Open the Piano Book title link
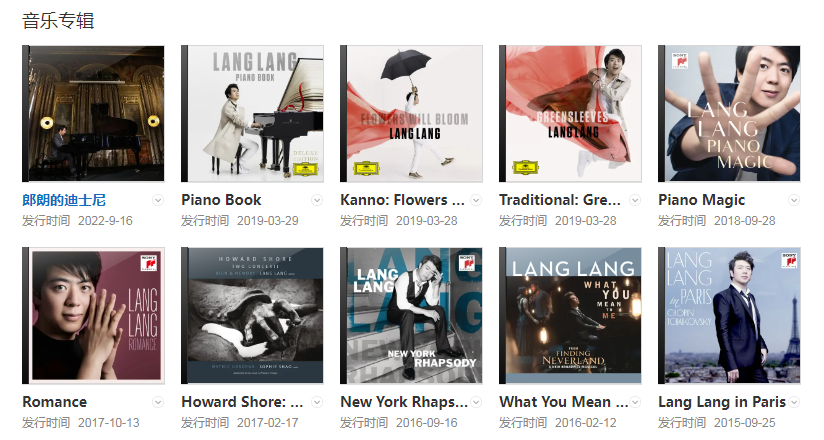 click(221, 200)
